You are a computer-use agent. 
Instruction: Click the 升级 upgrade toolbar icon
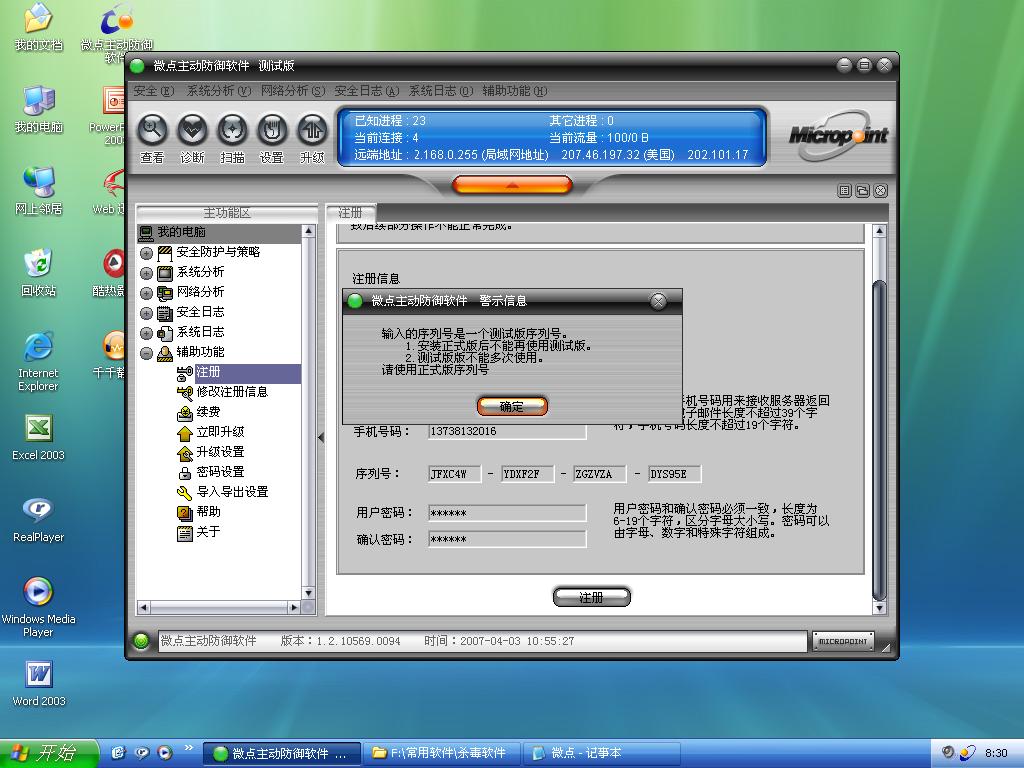point(312,129)
